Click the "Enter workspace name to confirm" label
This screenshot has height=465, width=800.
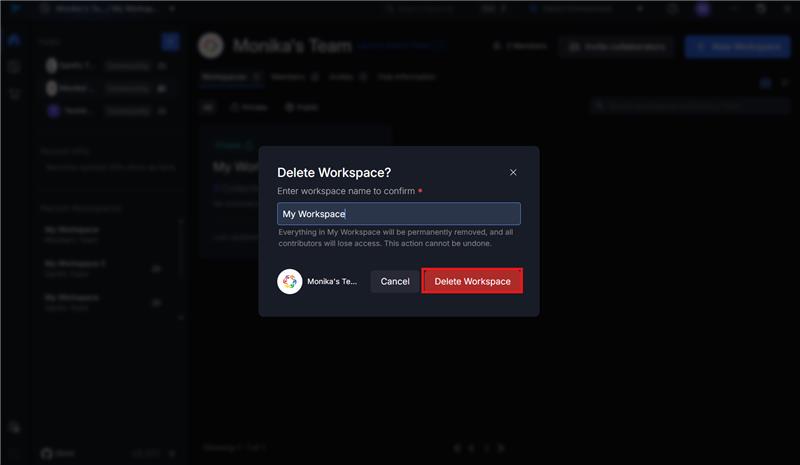point(346,191)
